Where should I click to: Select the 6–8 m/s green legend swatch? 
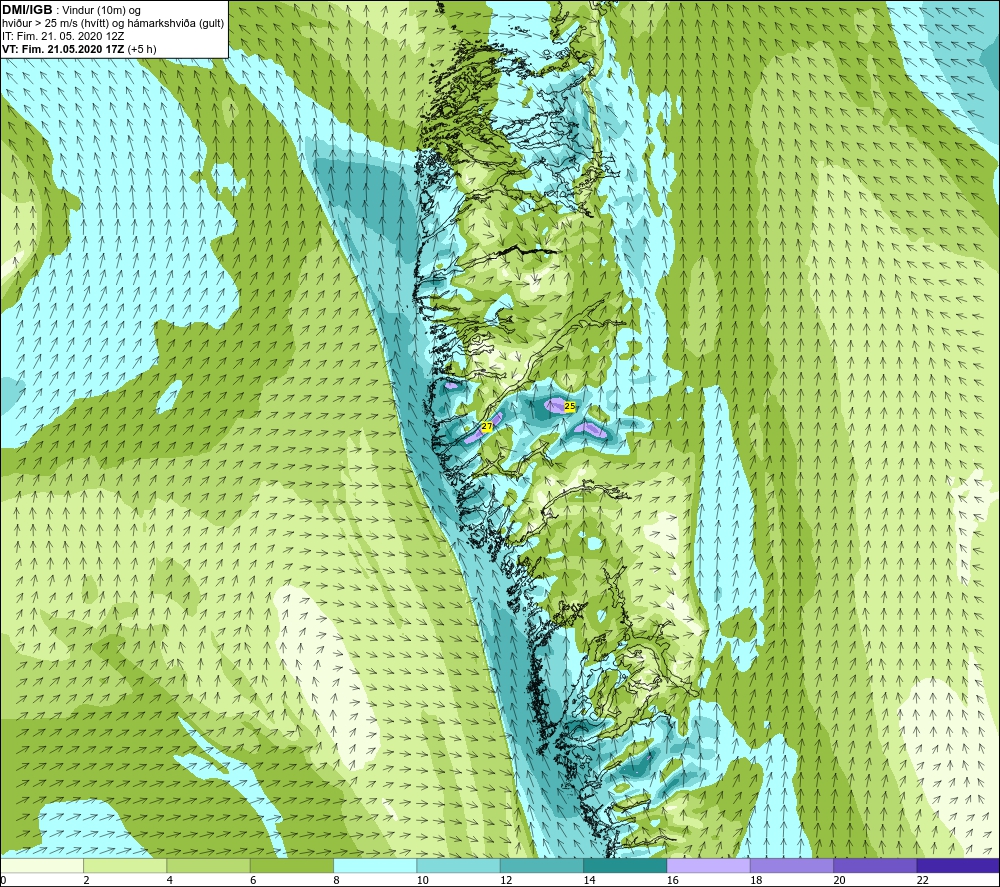(x=292, y=865)
